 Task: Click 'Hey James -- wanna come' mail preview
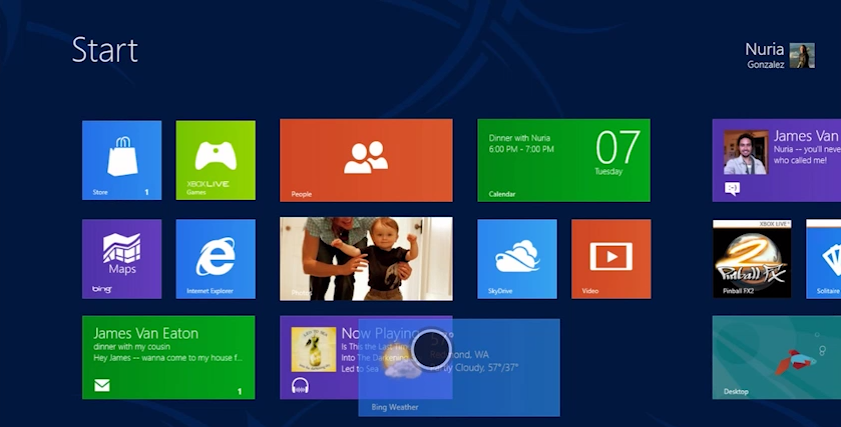[x=167, y=358]
